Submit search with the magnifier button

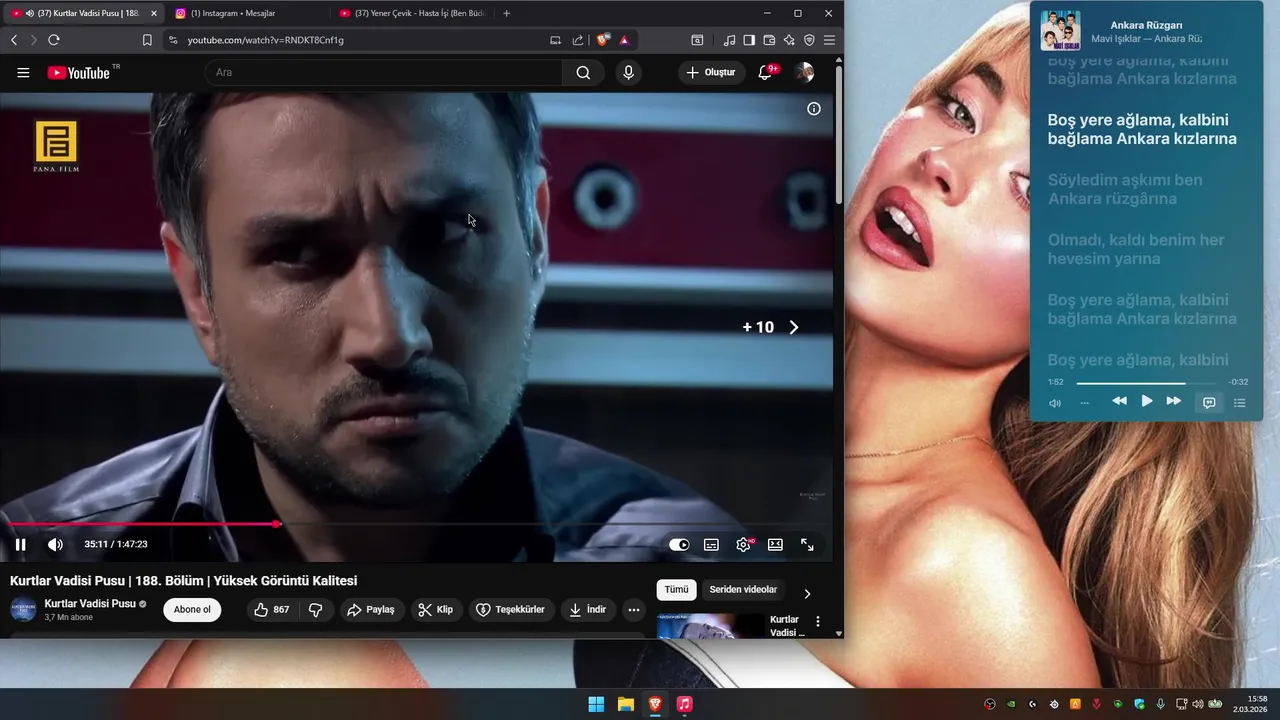[583, 72]
